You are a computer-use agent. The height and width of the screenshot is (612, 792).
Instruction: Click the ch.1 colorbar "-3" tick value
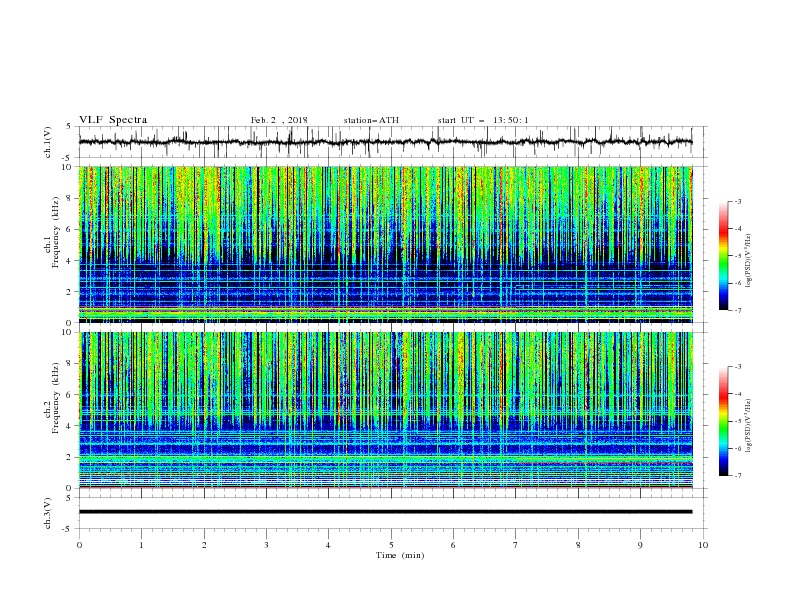click(x=738, y=201)
